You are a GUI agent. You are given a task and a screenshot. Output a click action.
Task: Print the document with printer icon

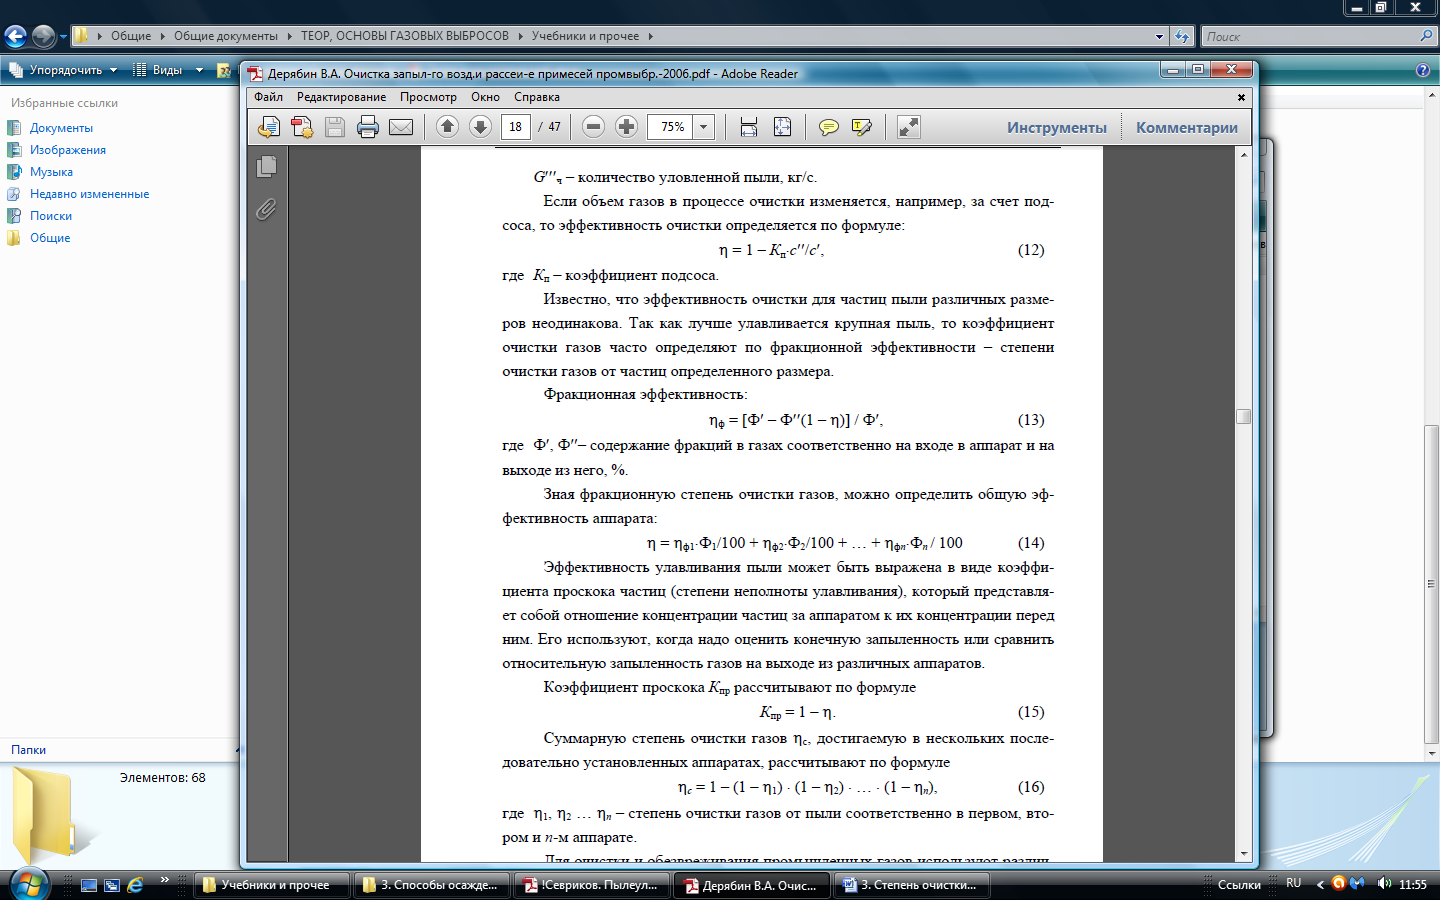pos(368,127)
